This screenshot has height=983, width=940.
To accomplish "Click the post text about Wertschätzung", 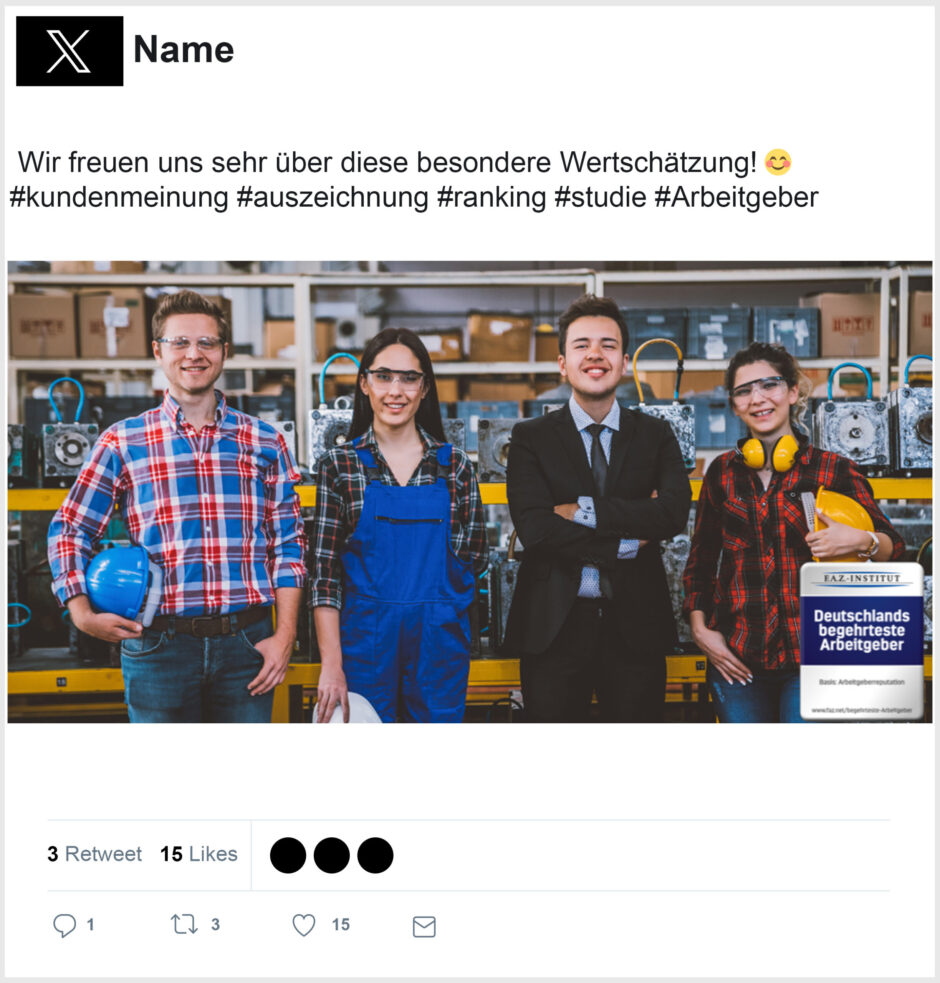I will [387, 162].
